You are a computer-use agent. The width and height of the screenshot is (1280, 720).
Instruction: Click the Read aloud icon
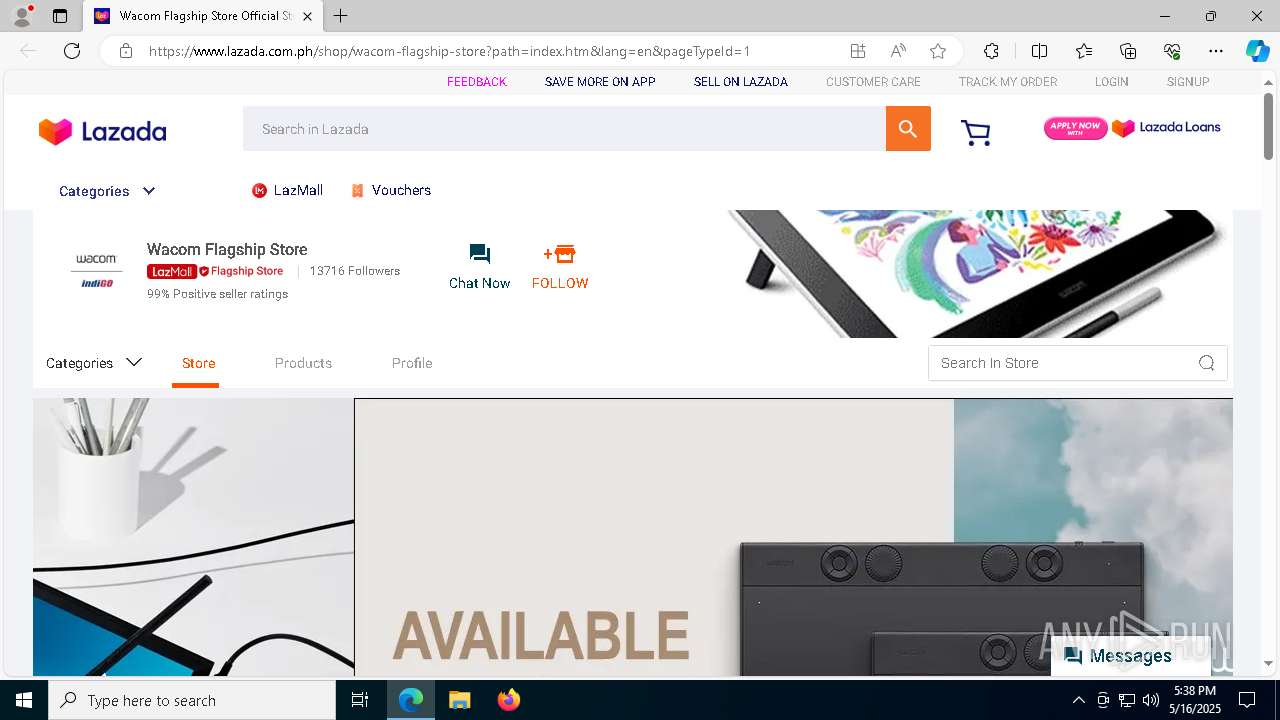click(898, 51)
